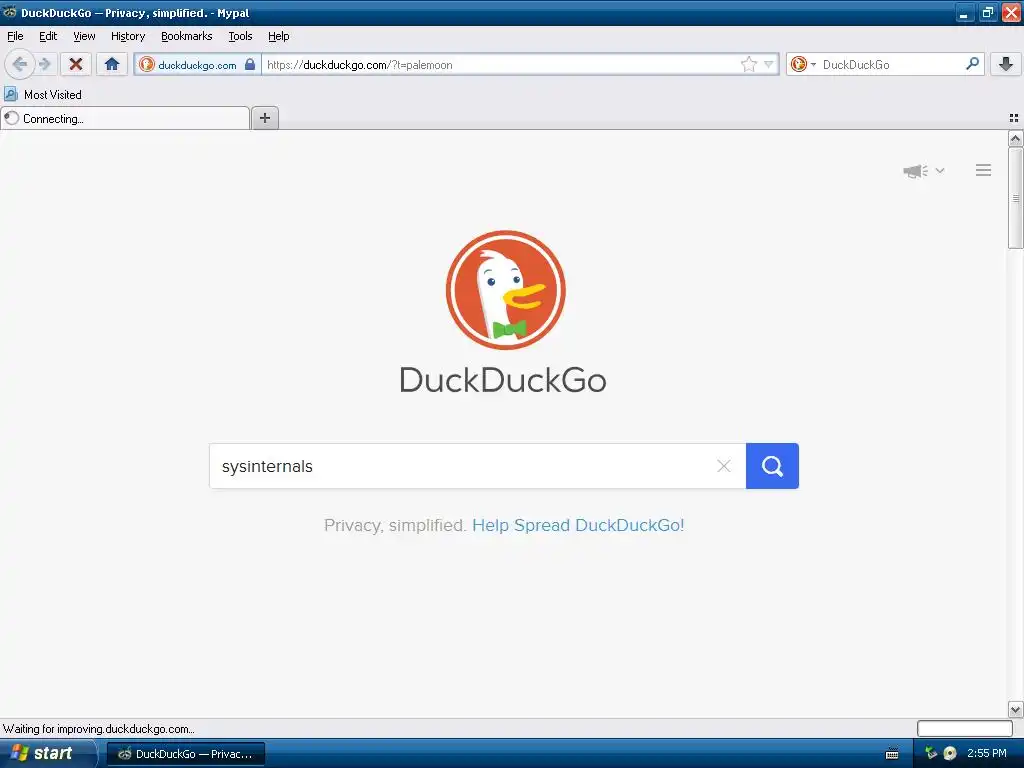Select the Connecting... tab
Screen dimensions: 1024x768
point(125,118)
